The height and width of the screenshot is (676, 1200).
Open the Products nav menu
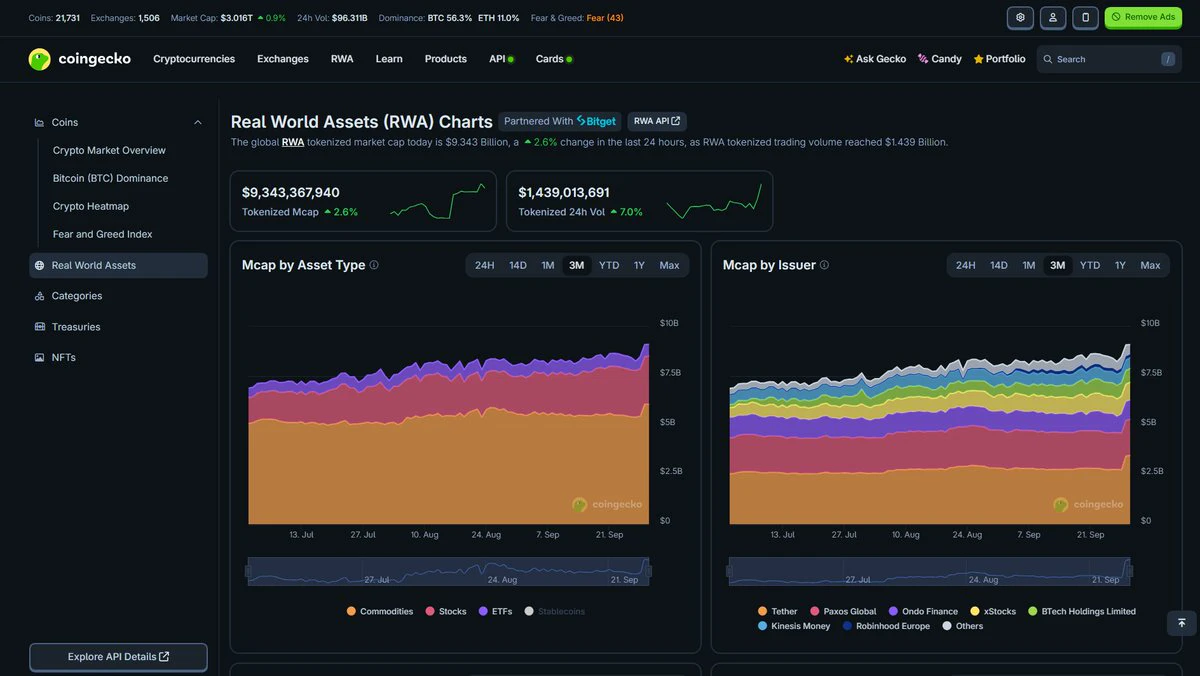tap(446, 59)
